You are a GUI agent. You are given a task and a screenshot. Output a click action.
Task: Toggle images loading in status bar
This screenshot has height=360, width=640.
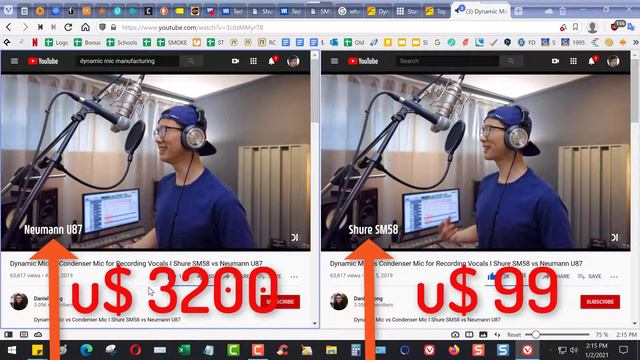(x=483, y=335)
